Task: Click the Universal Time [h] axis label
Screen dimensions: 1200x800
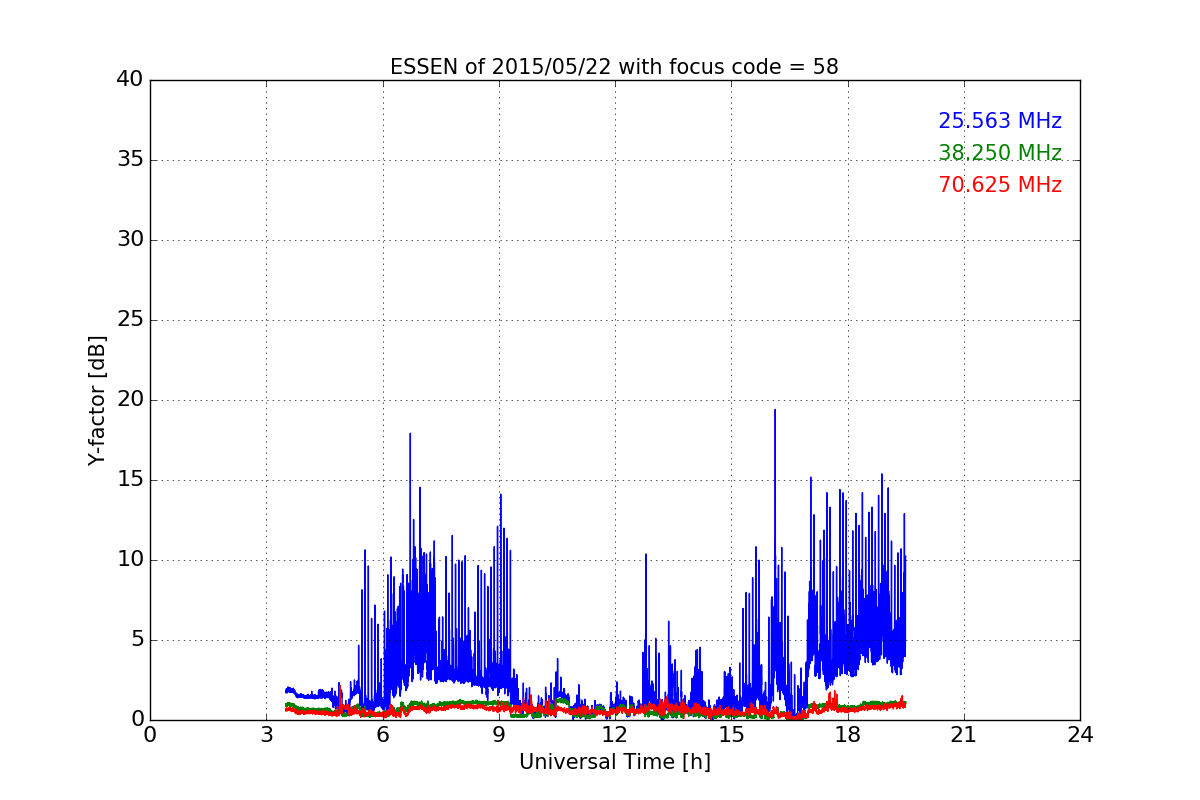Action: coord(614,762)
